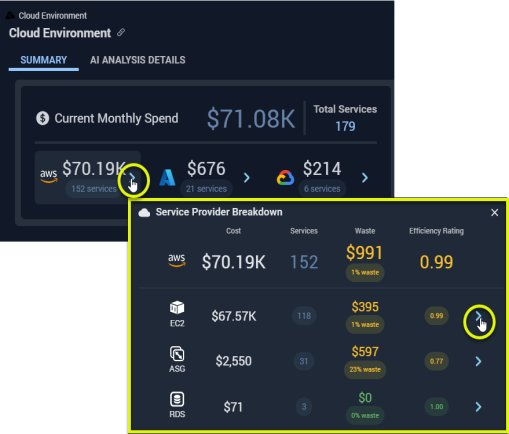
Task: Click the cloud icon beside Service Provider Breakdown
Action: point(144,212)
